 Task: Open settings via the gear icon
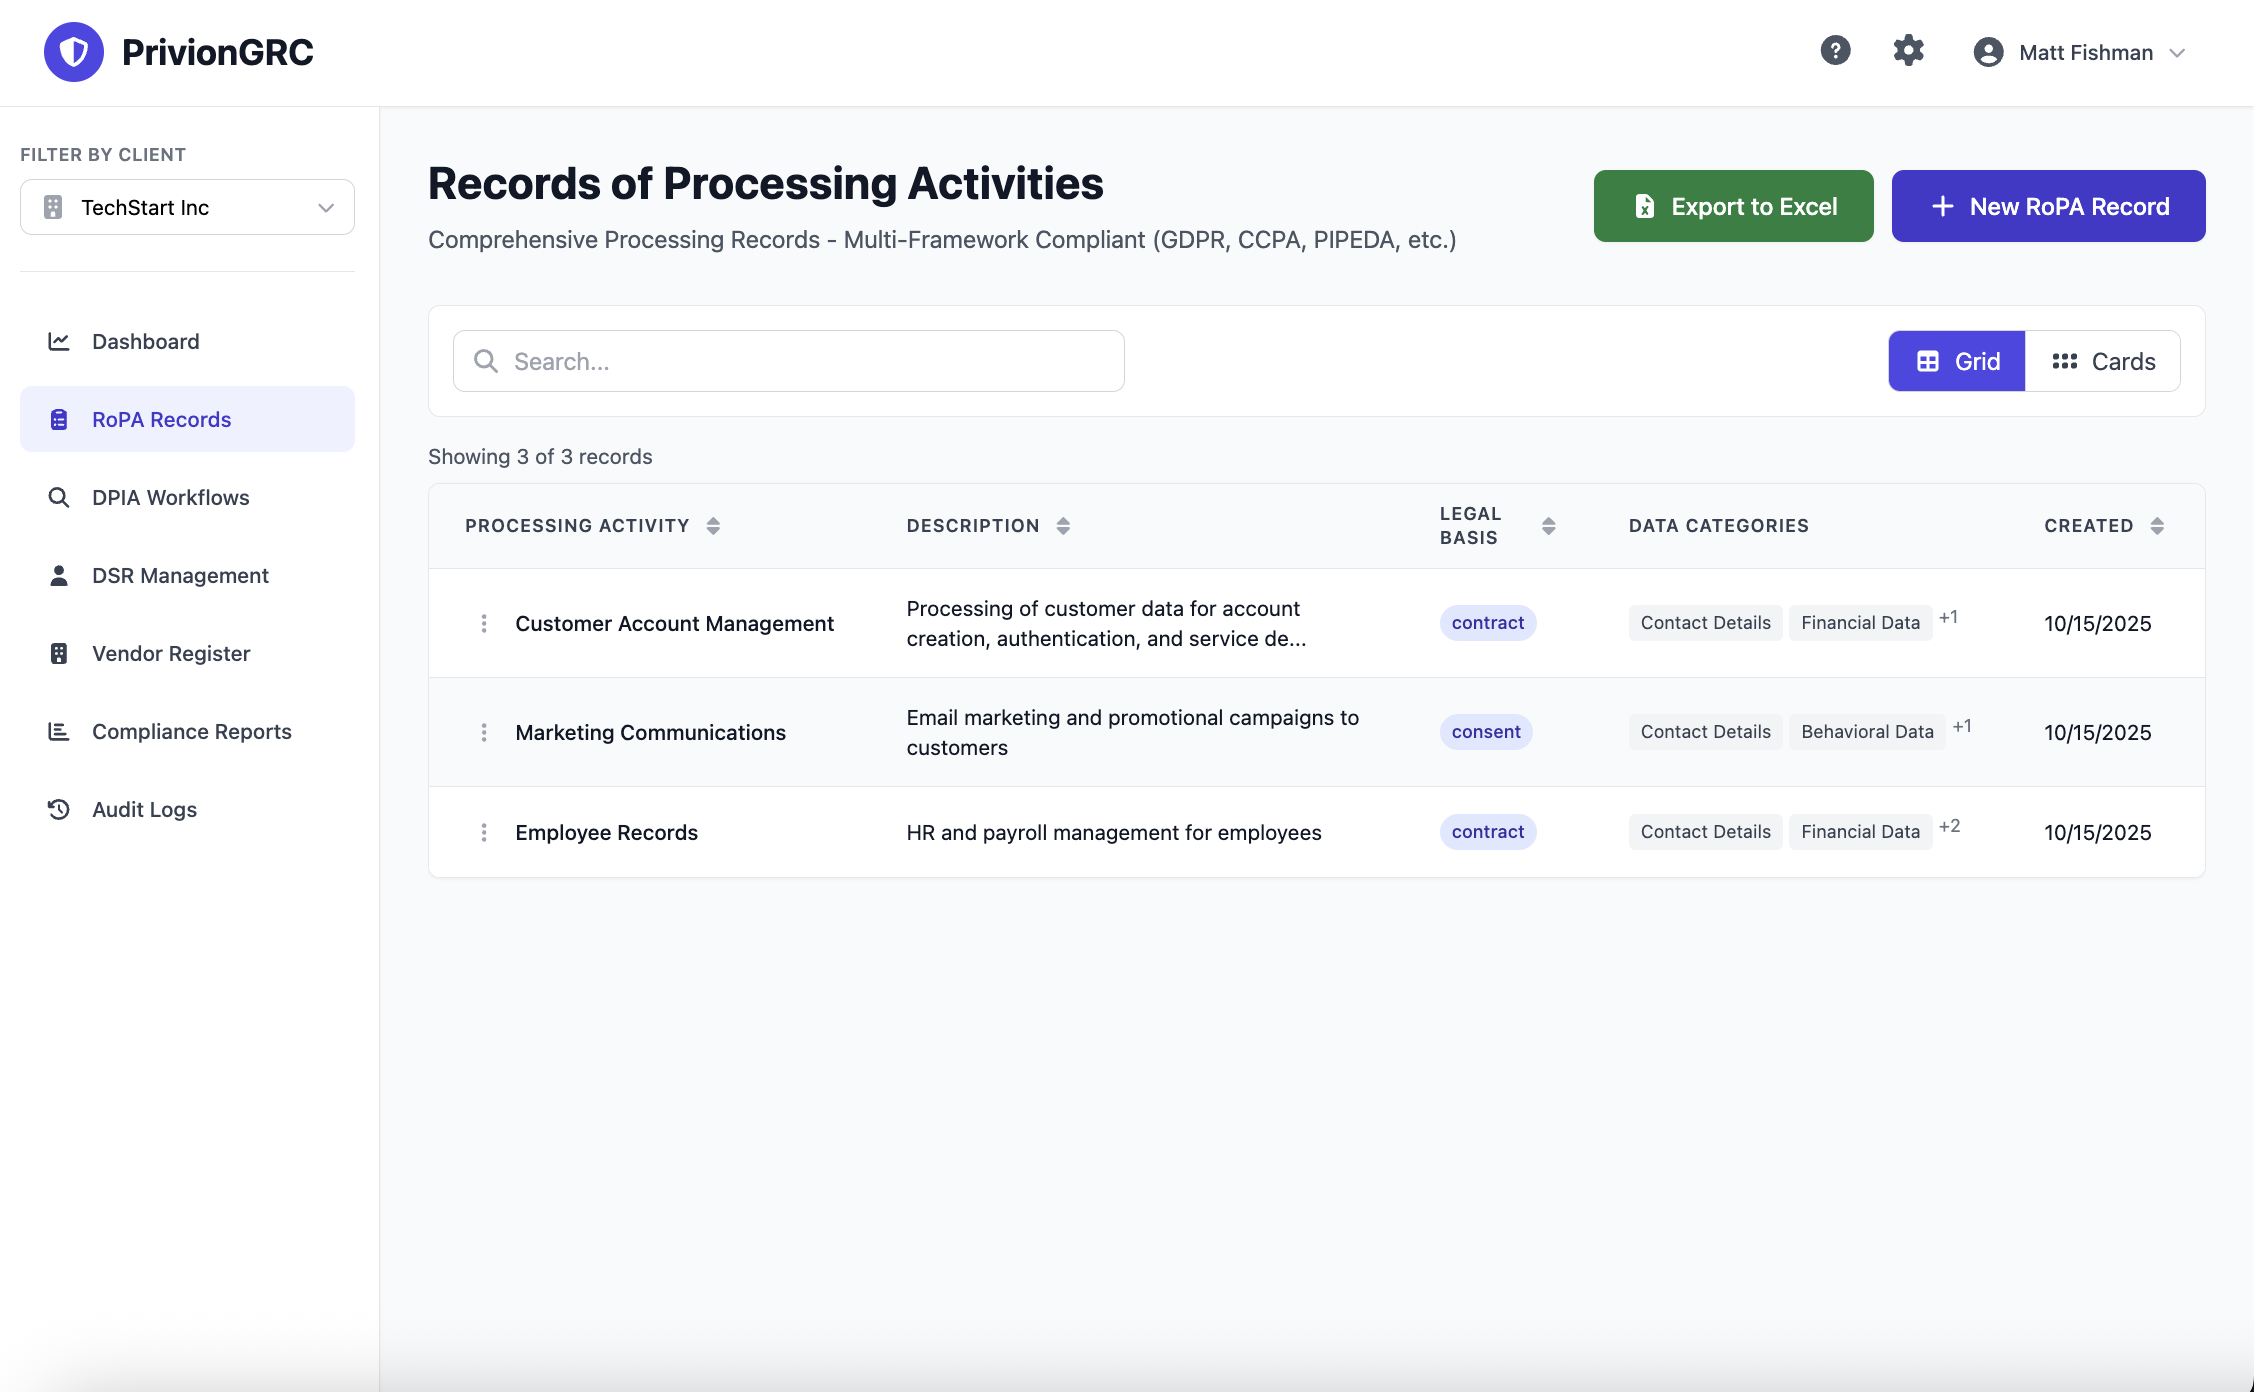[1908, 51]
